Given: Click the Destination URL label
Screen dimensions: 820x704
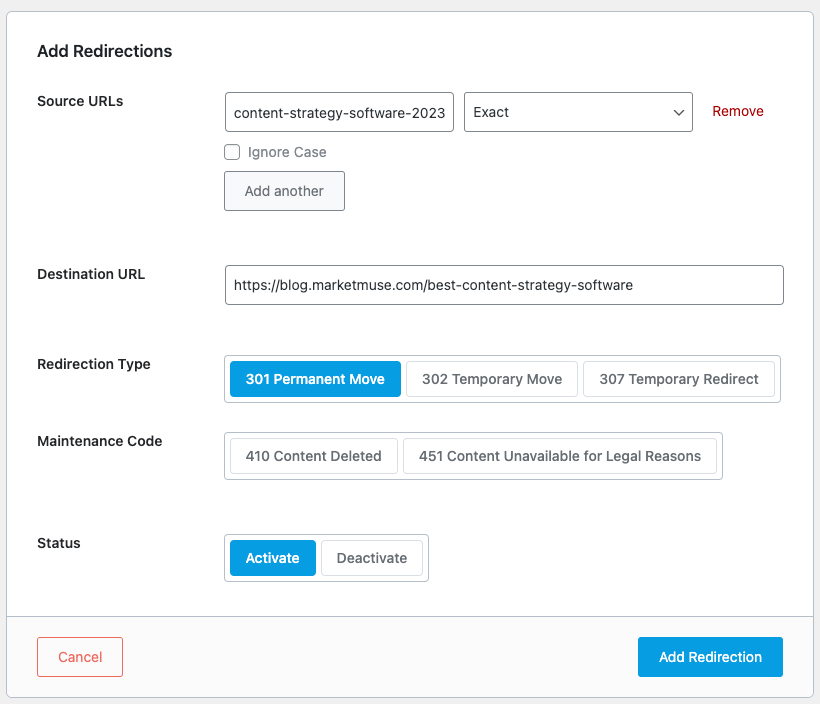Looking at the screenshot, I should pos(91,274).
